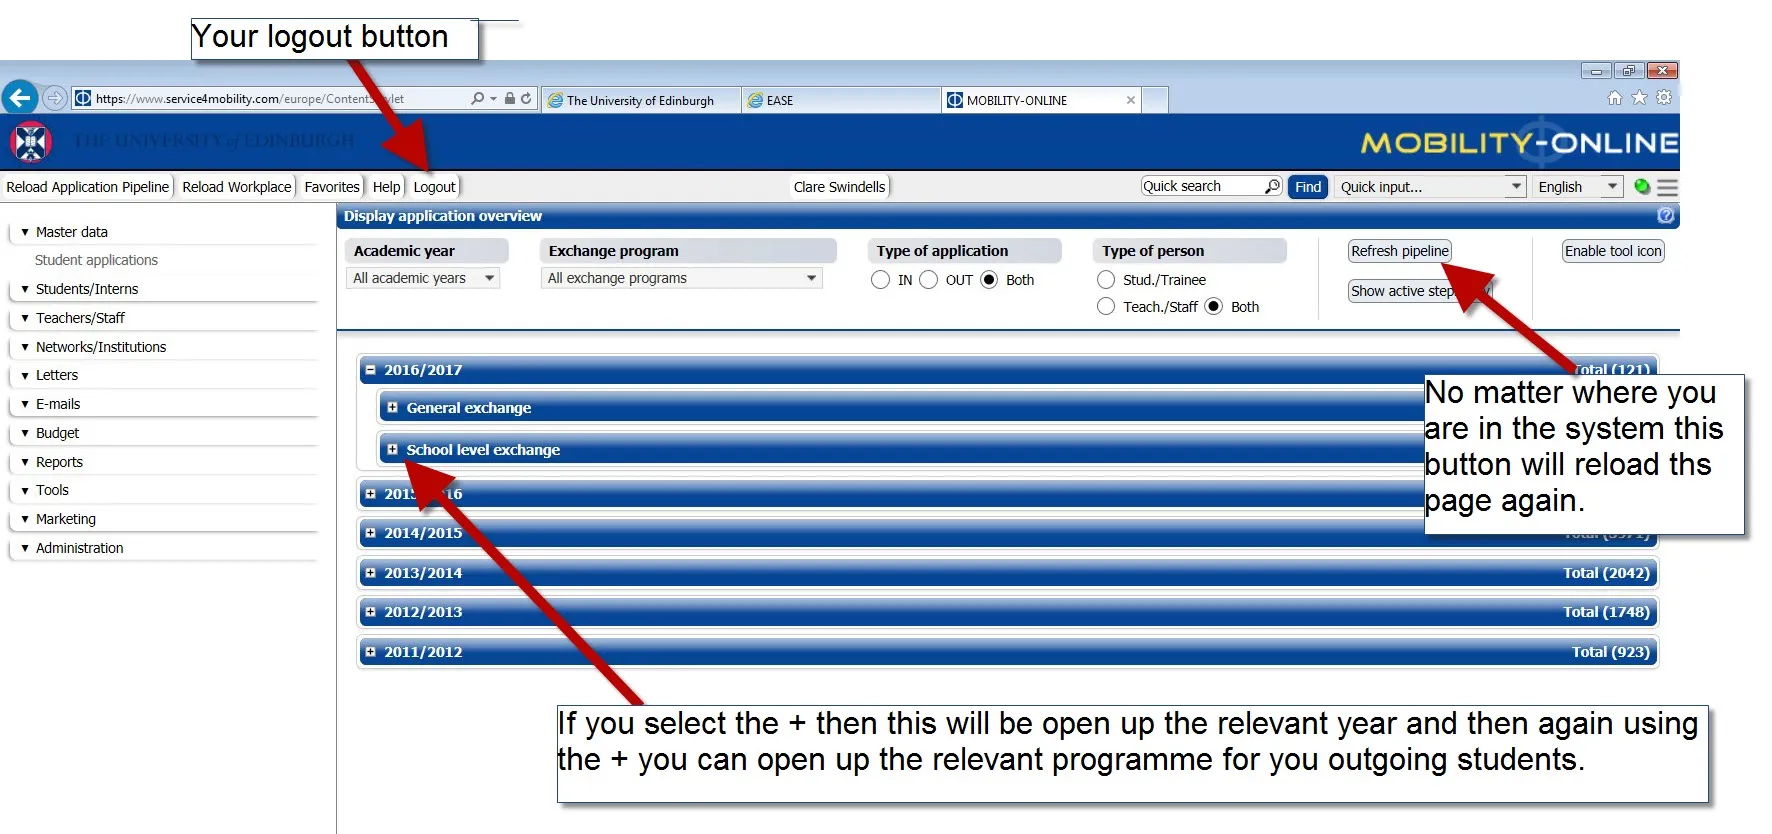This screenshot has width=1772, height=834.
Task: Open the Academic year dropdown
Action: [x=424, y=278]
